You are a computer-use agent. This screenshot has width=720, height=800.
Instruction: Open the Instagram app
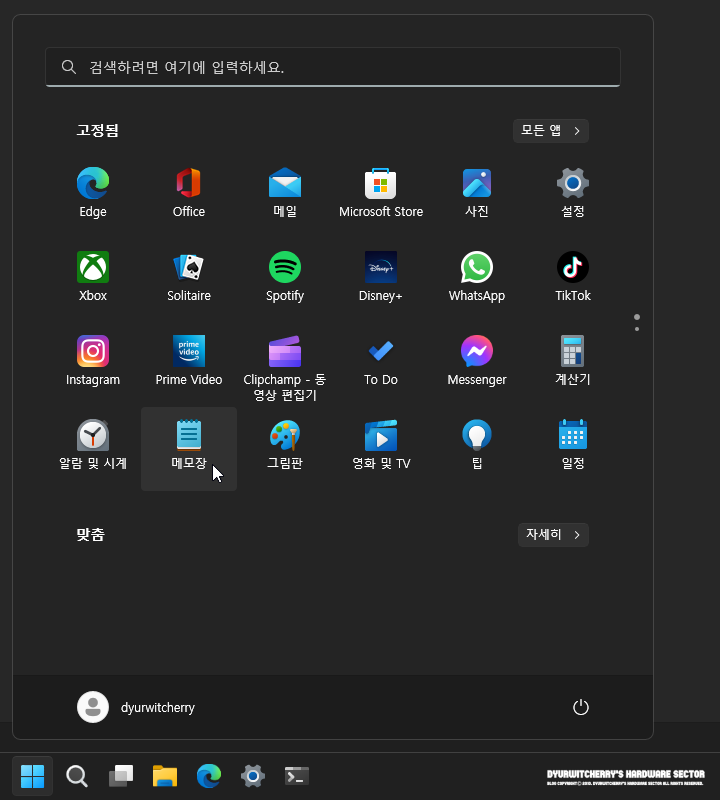tap(93, 361)
